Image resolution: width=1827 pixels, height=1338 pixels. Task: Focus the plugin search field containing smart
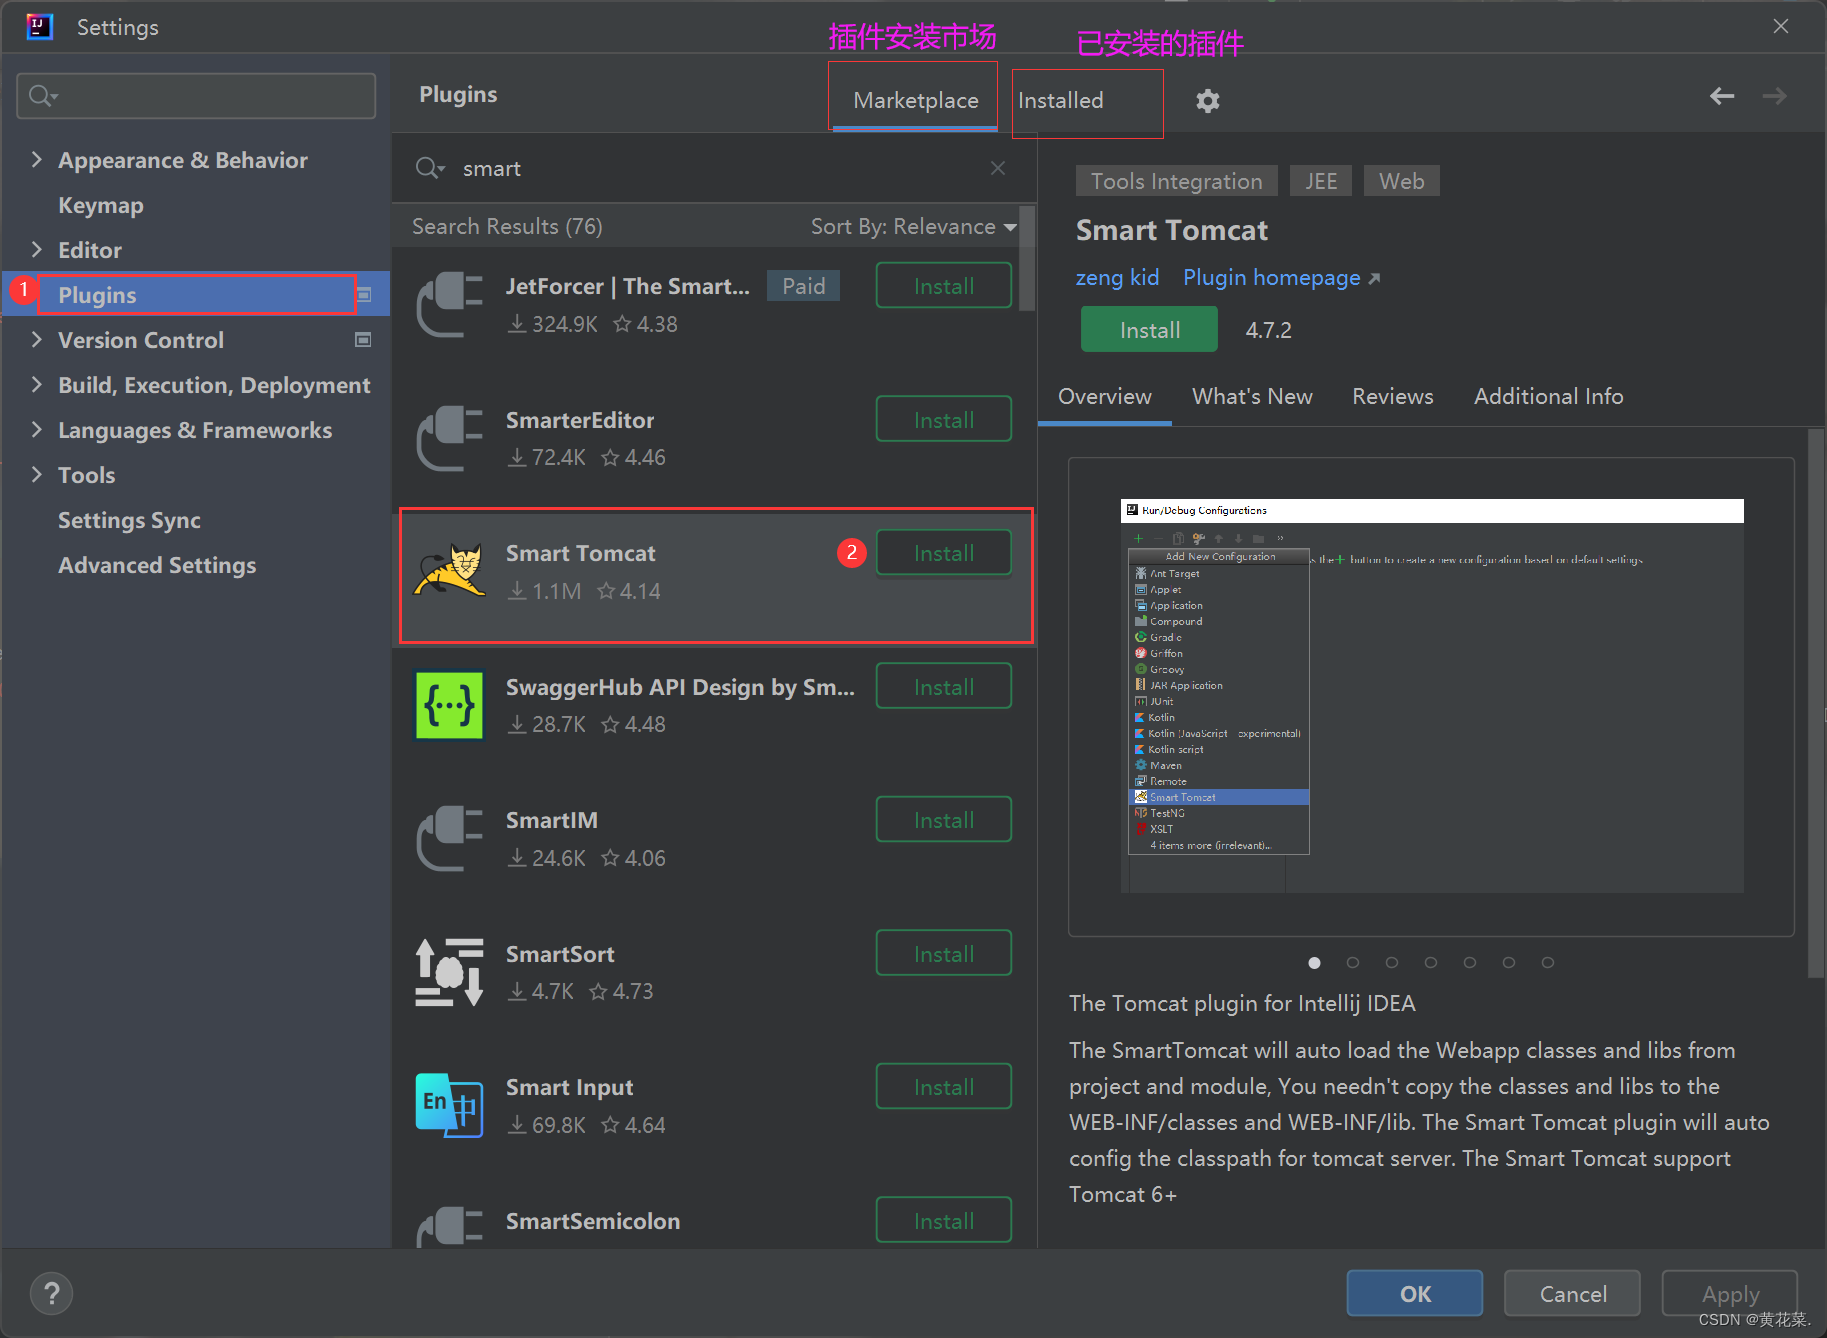[715, 168]
